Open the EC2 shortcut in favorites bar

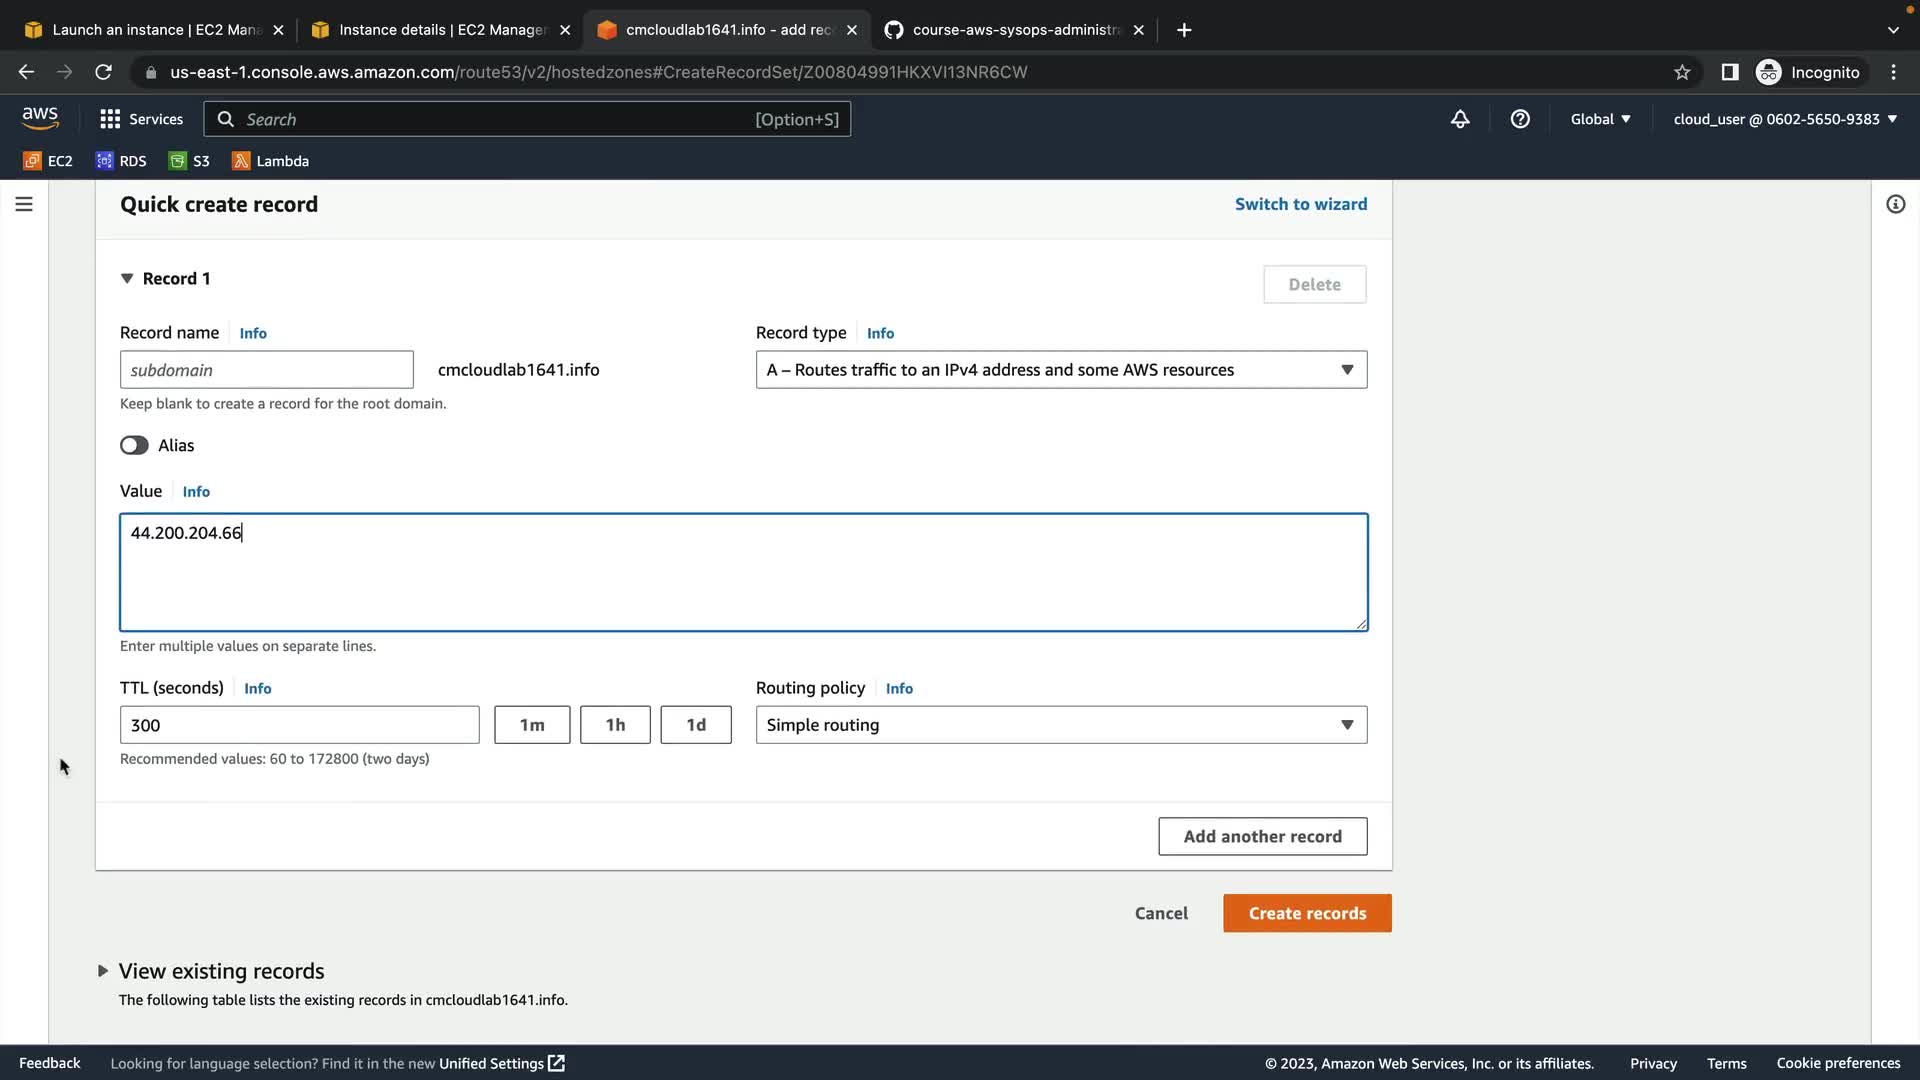(48, 161)
